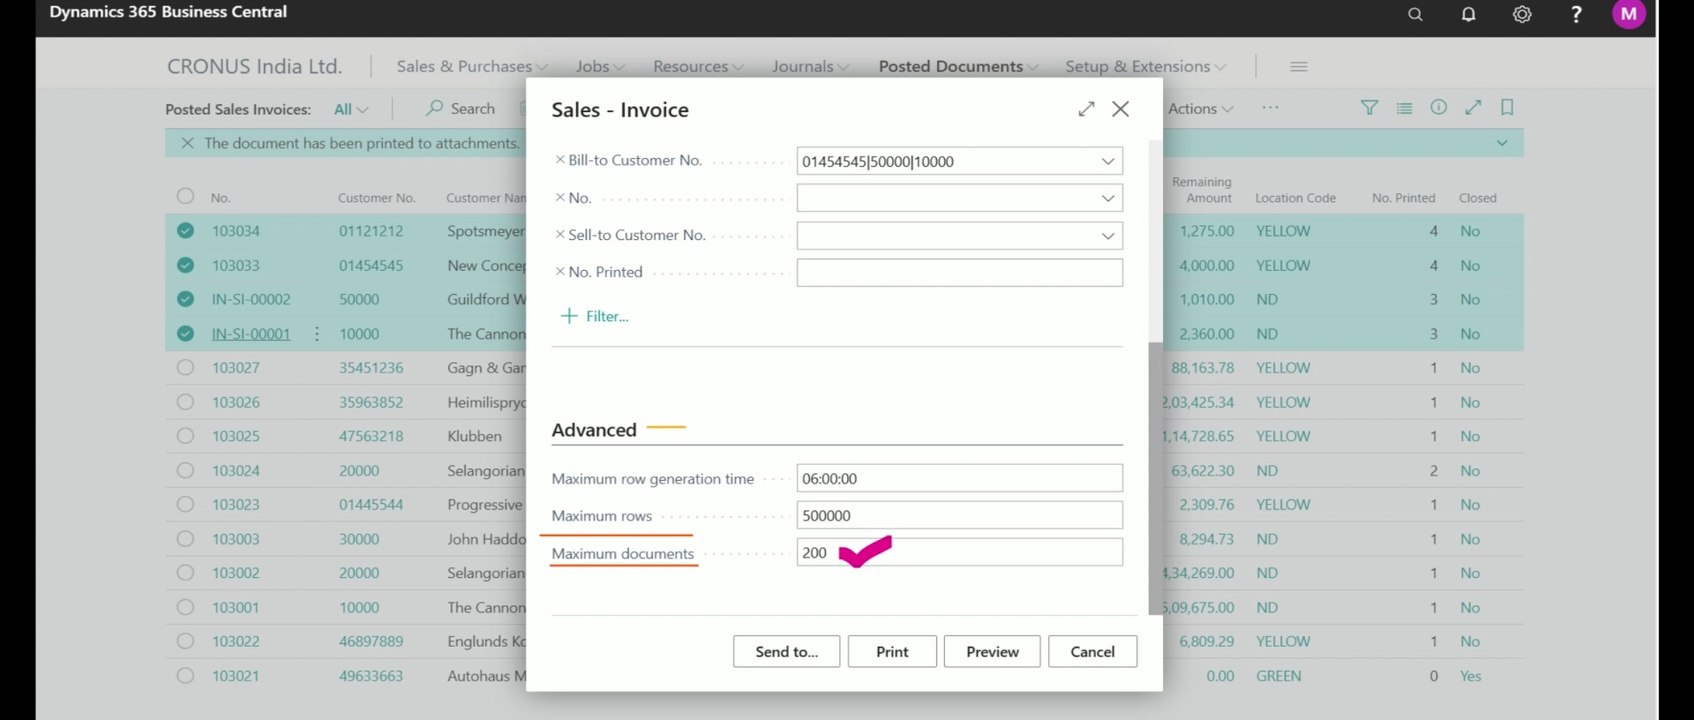Open row options for invoice IN-SI-00001
The width and height of the screenshot is (1694, 720).
tap(317, 334)
